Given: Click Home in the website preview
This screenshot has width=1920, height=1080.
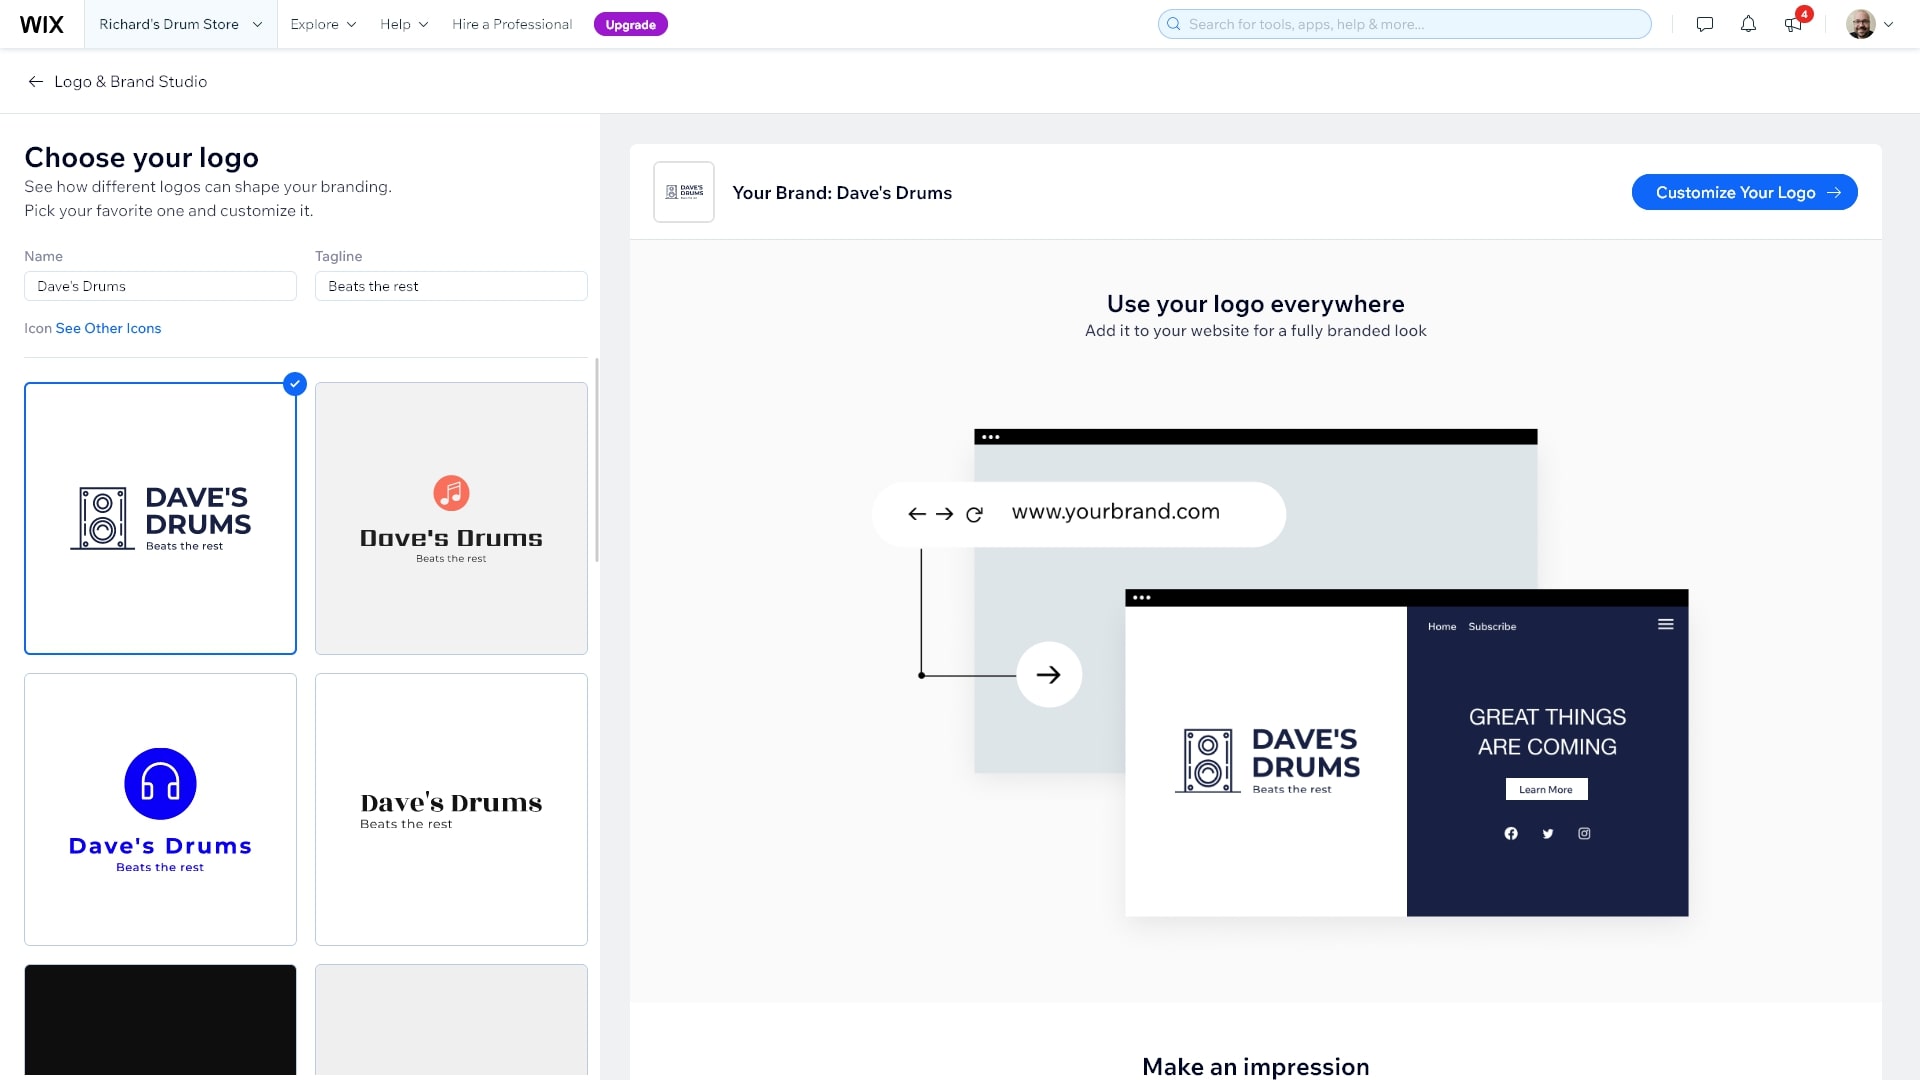Looking at the screenshot, I should click(1442, 627).
